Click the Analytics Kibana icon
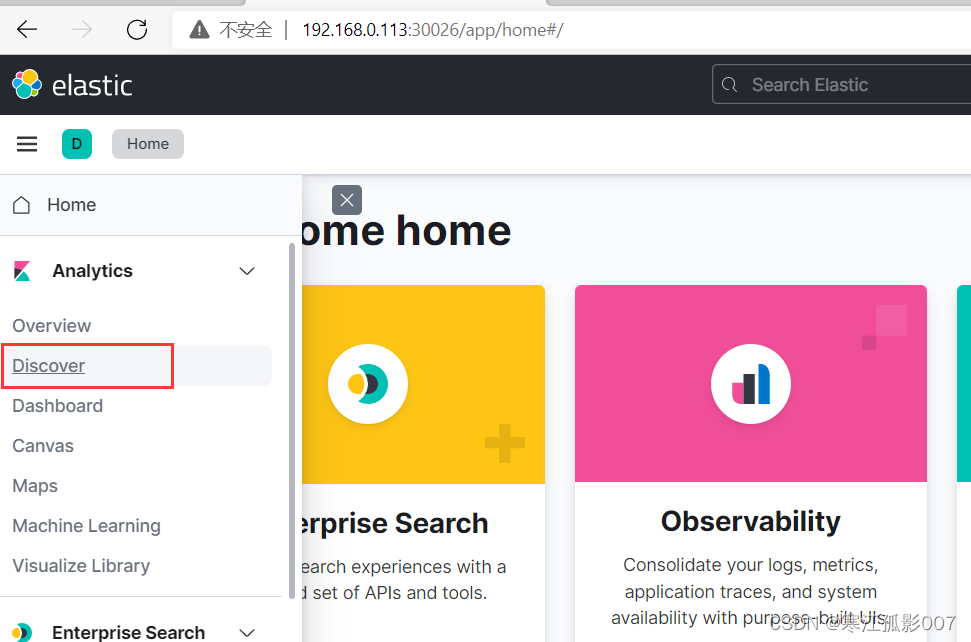 click(22, 271)
